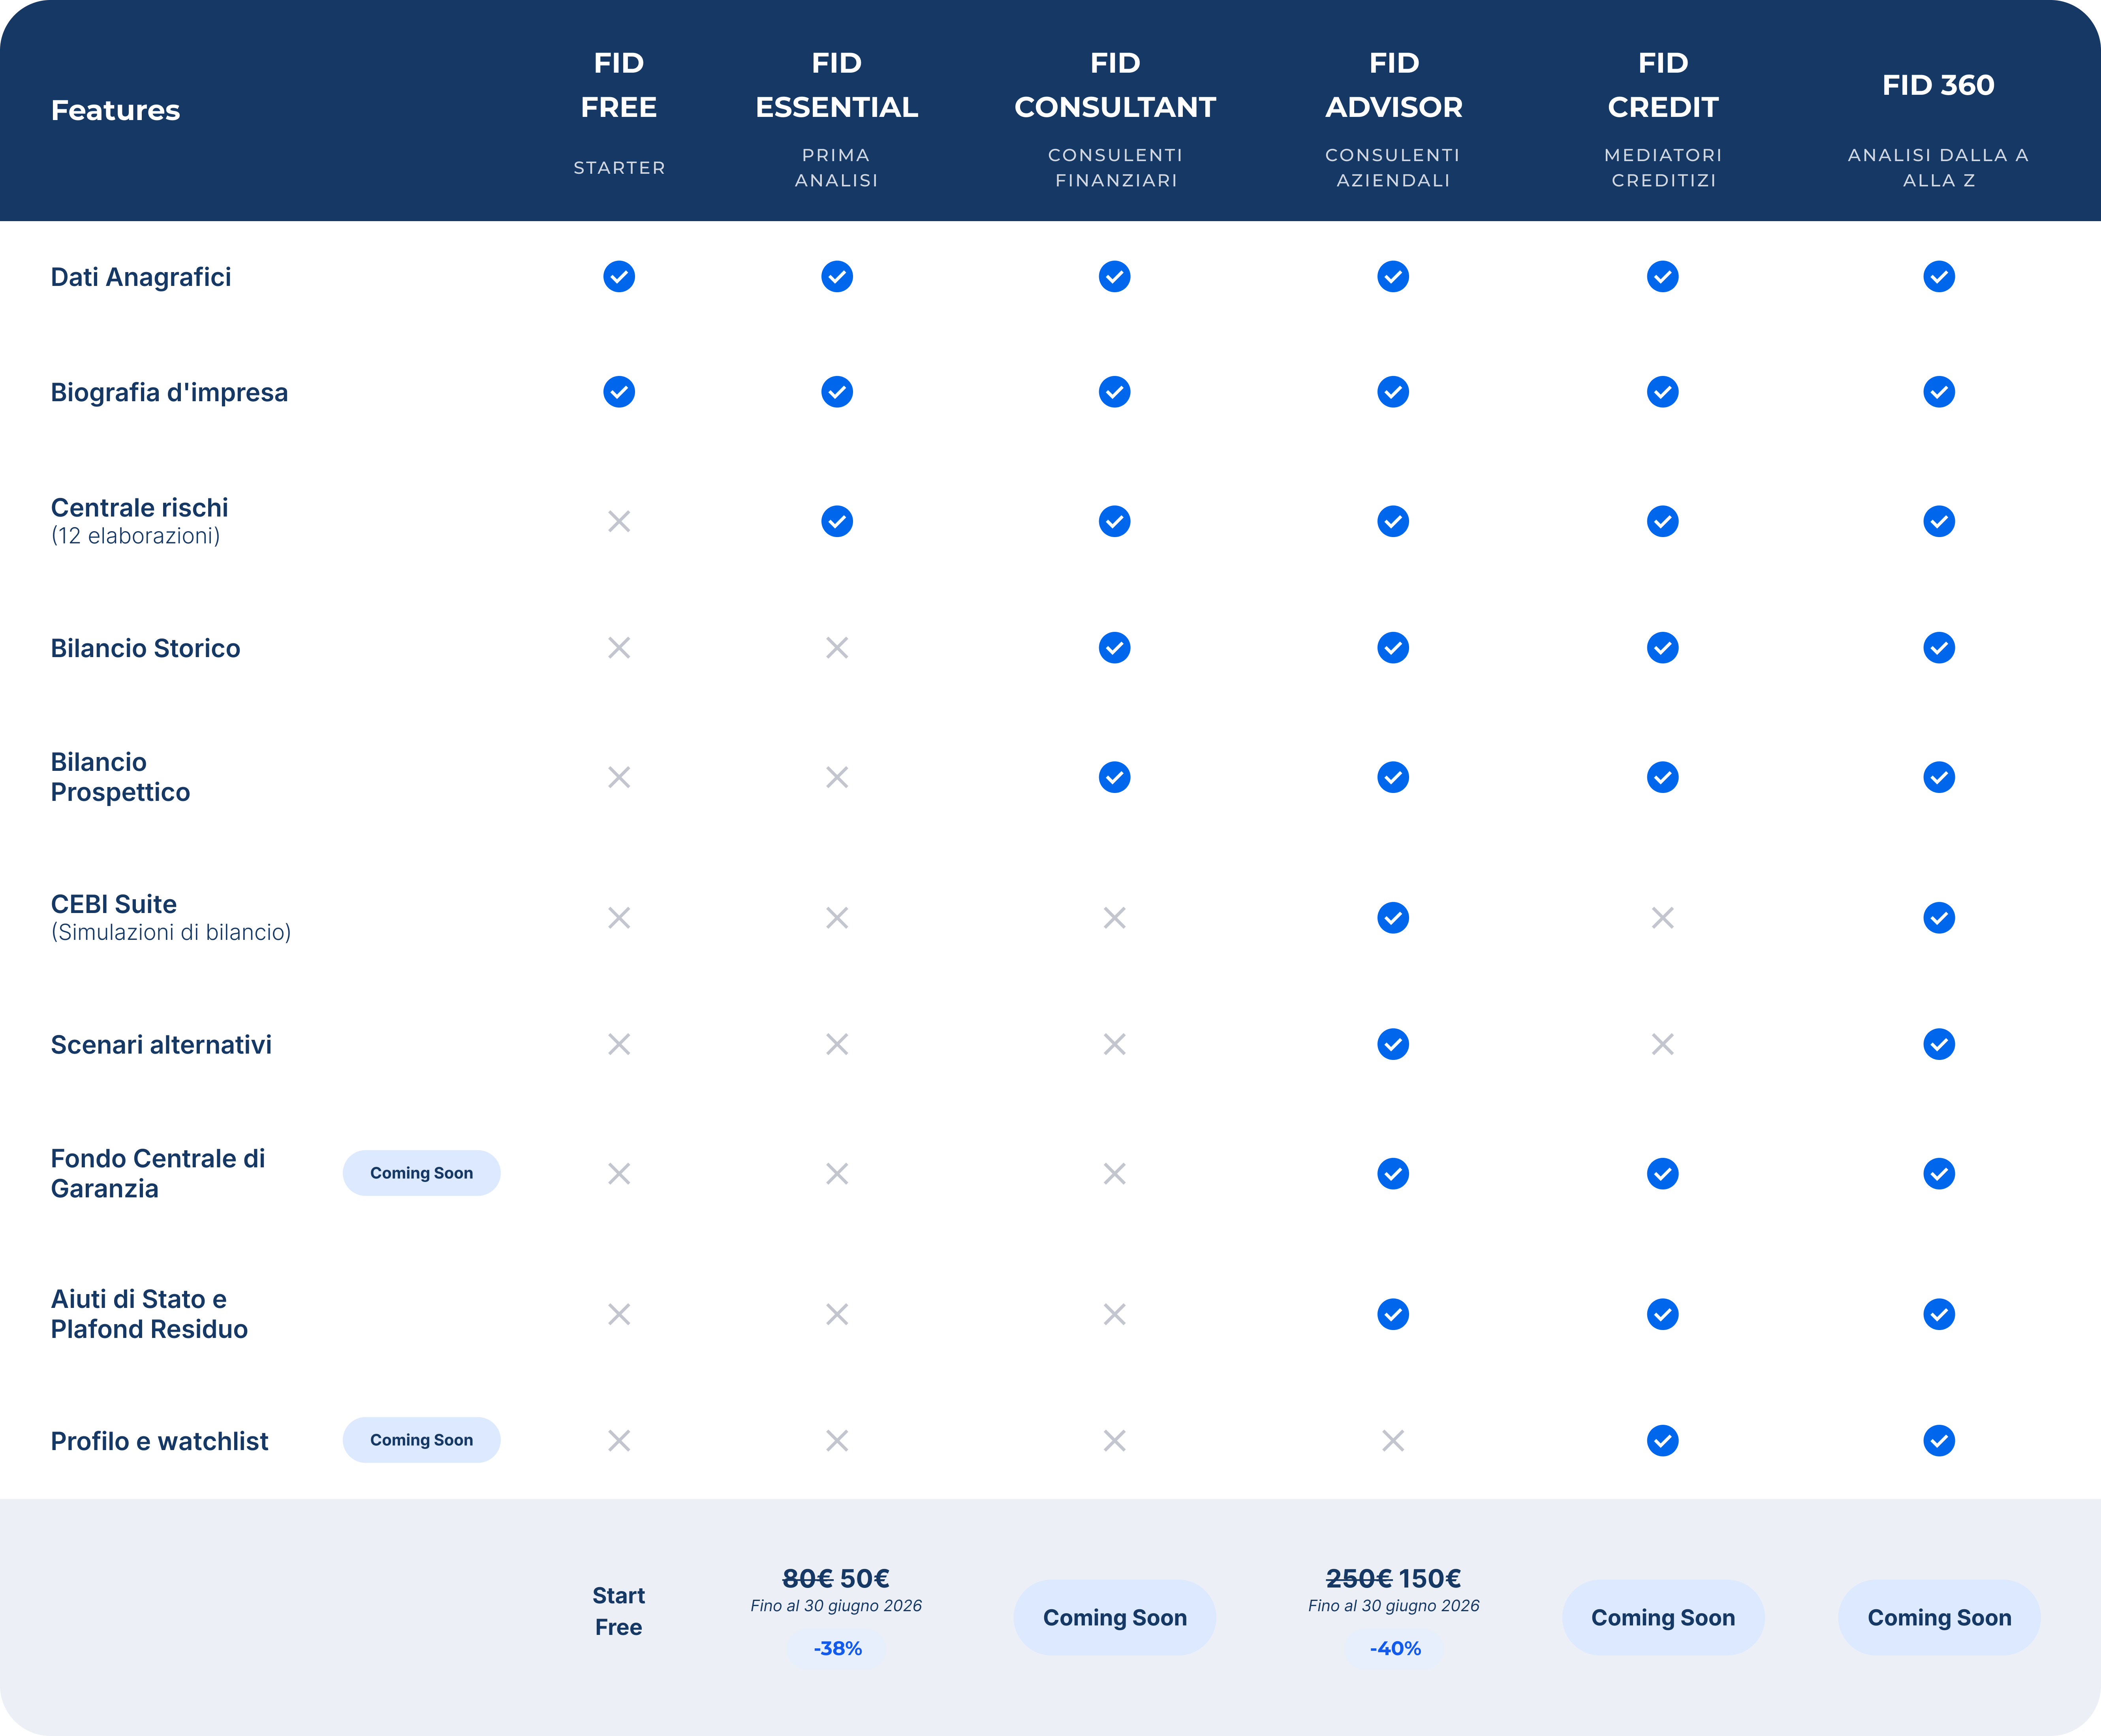Click FID CONSULTANT Coming Soon price button
The height and width of the screenshot is (1736, 2101).
[x=1115, y=1617]
